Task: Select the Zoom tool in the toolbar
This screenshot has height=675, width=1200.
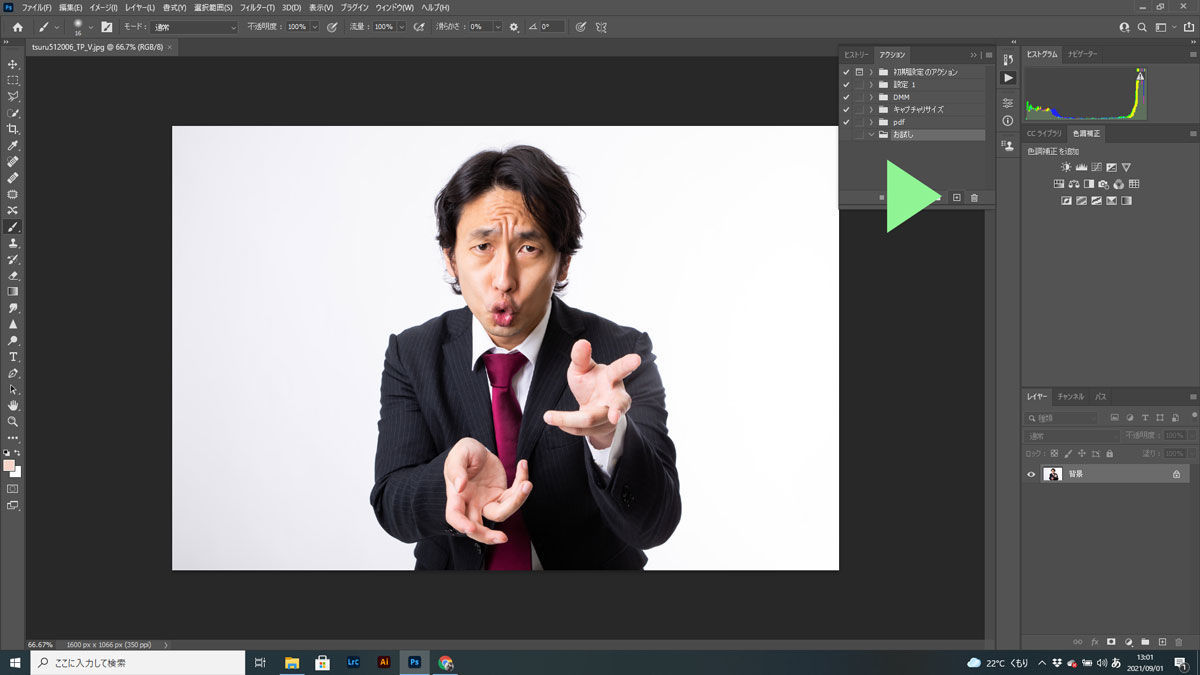Action: pos(13,421)
